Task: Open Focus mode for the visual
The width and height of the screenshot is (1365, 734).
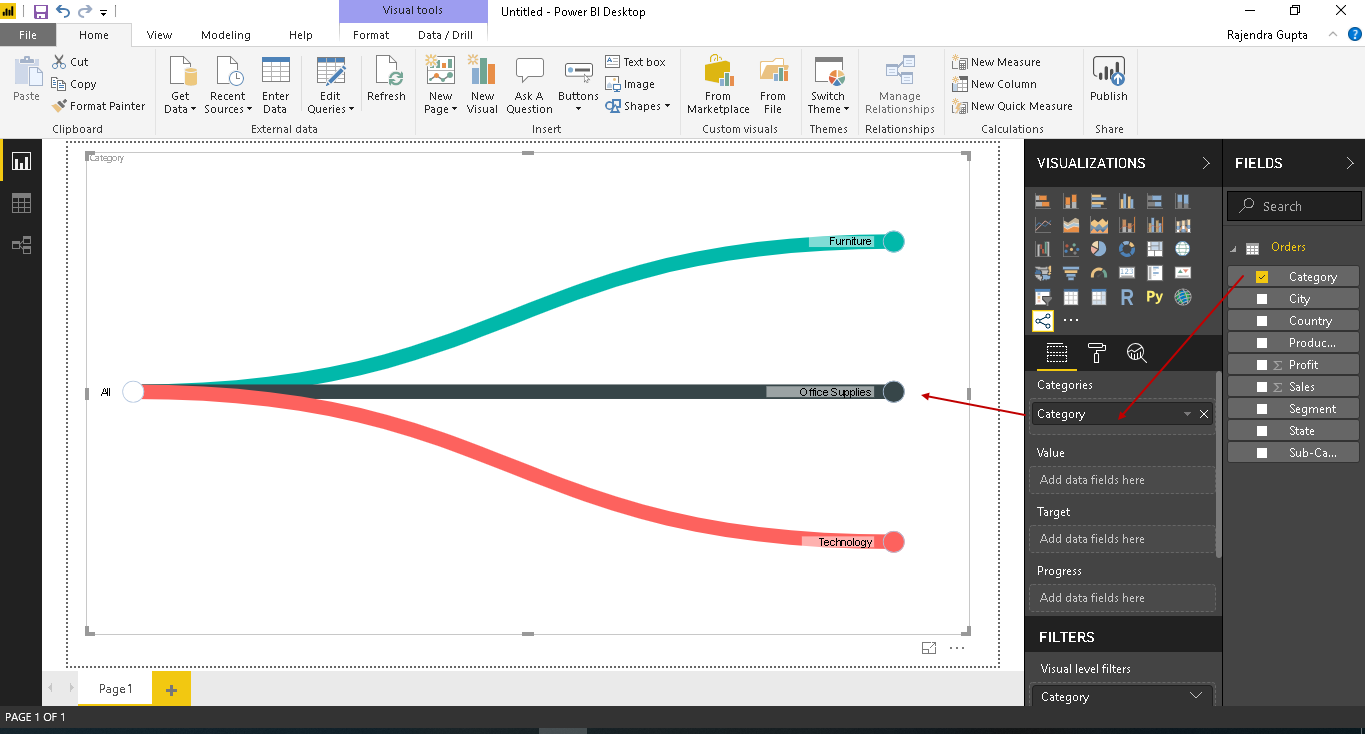Action: pyautogui.click(x=929, y=648)
